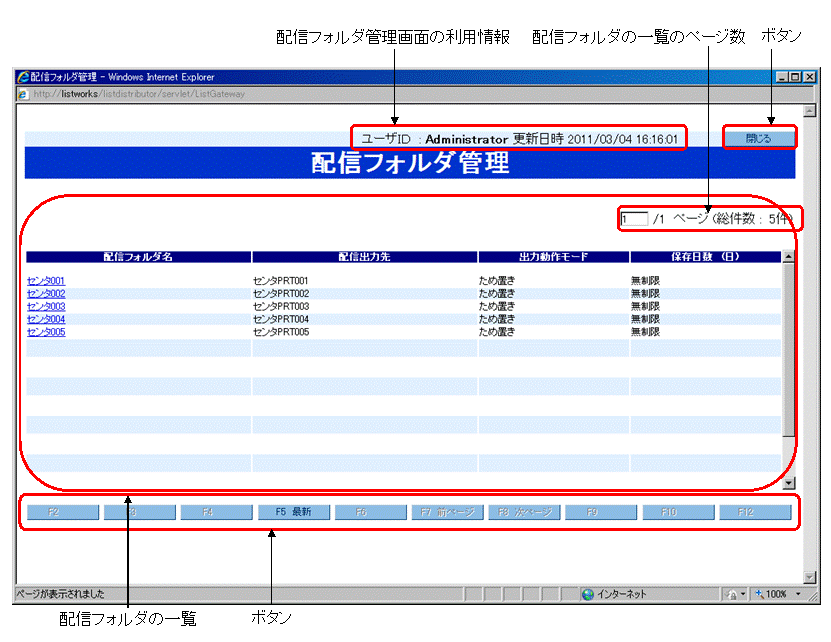831x642 pixels.
Task: Click the 配信フォルダ名 column header
Action: point(138,257)
